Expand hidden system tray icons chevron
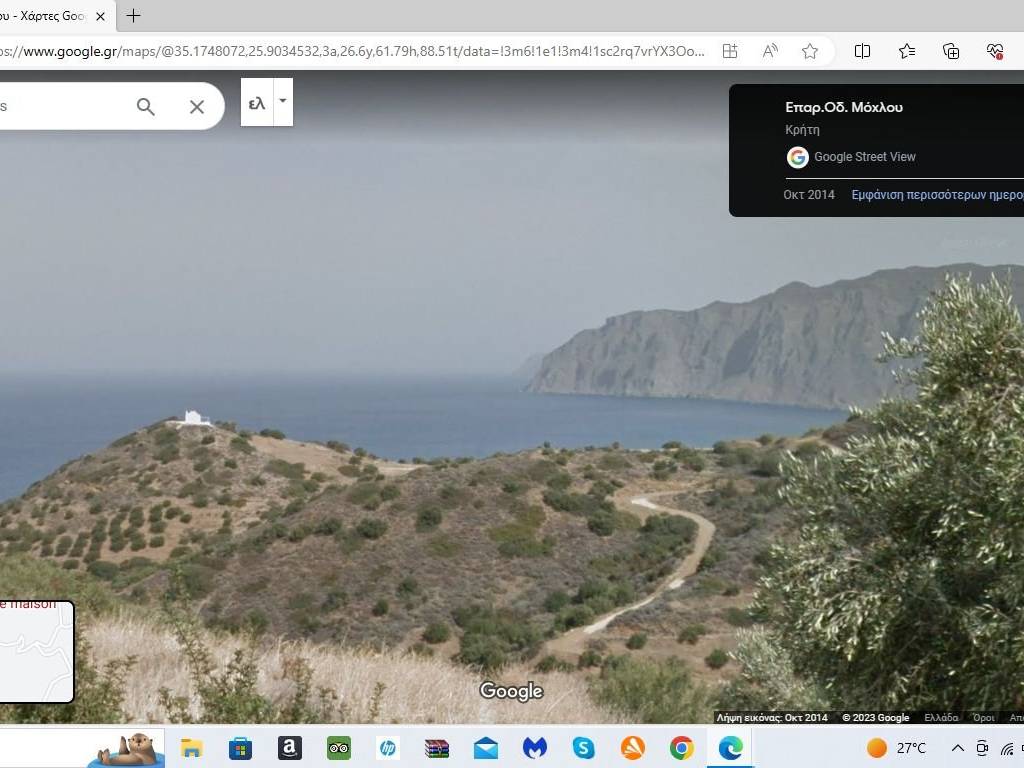 point(957,748)
